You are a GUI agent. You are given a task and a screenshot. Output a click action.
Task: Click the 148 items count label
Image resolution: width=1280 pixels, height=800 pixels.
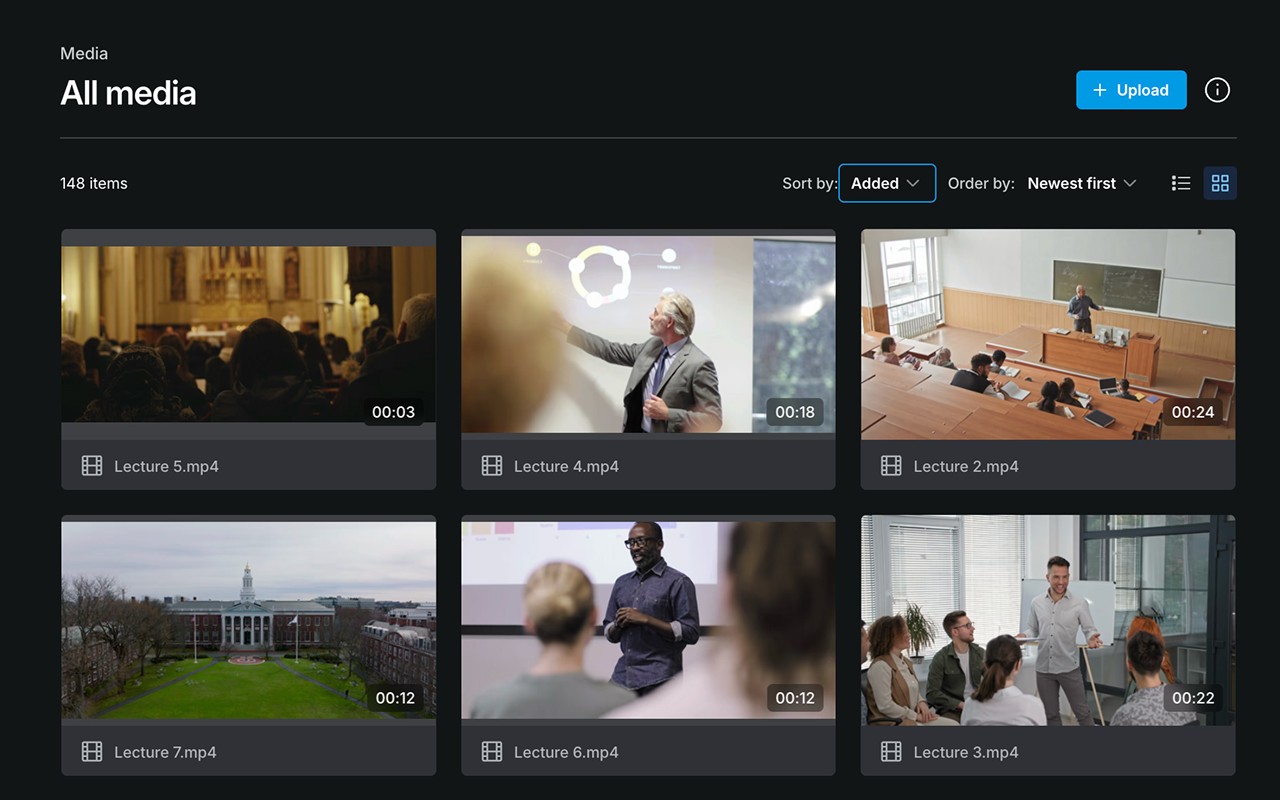pos(93,183)
